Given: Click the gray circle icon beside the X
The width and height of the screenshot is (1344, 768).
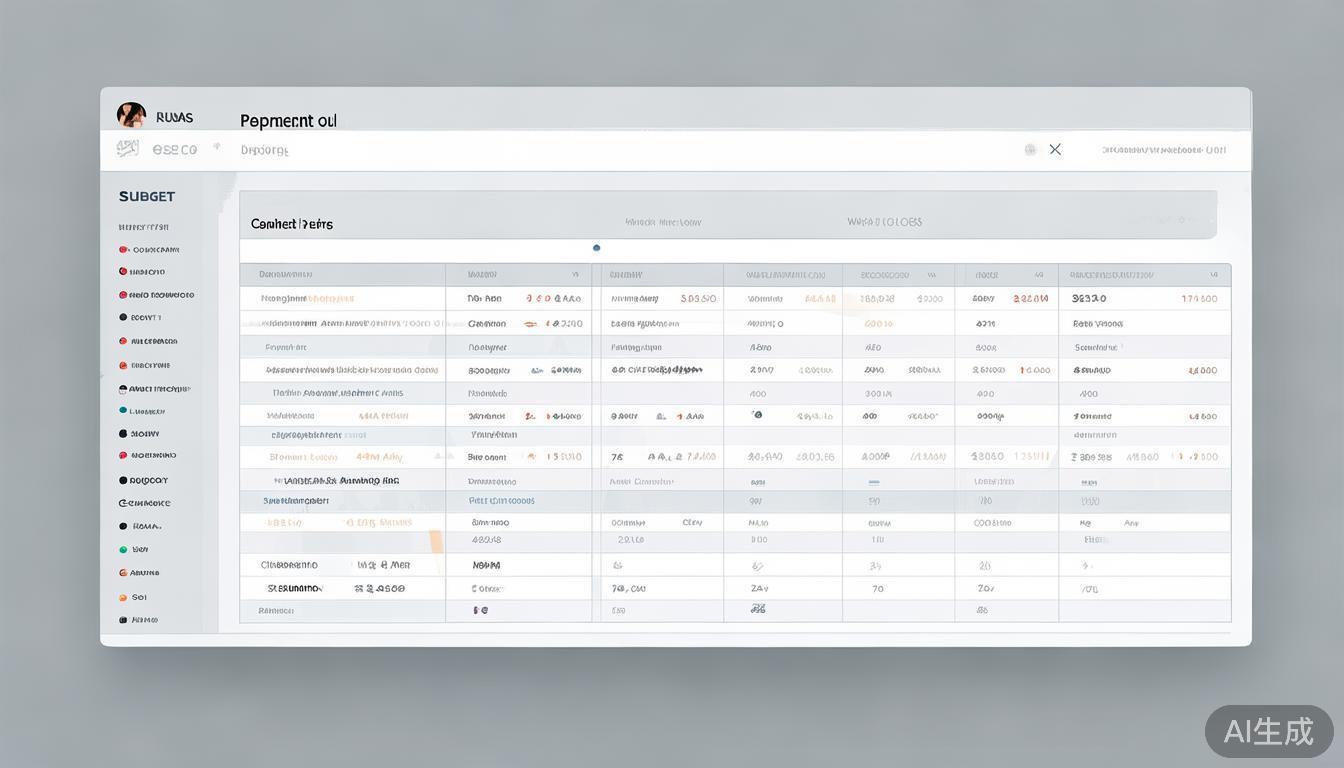Looking at the screenshot, I should click(x=1030, y=150).
